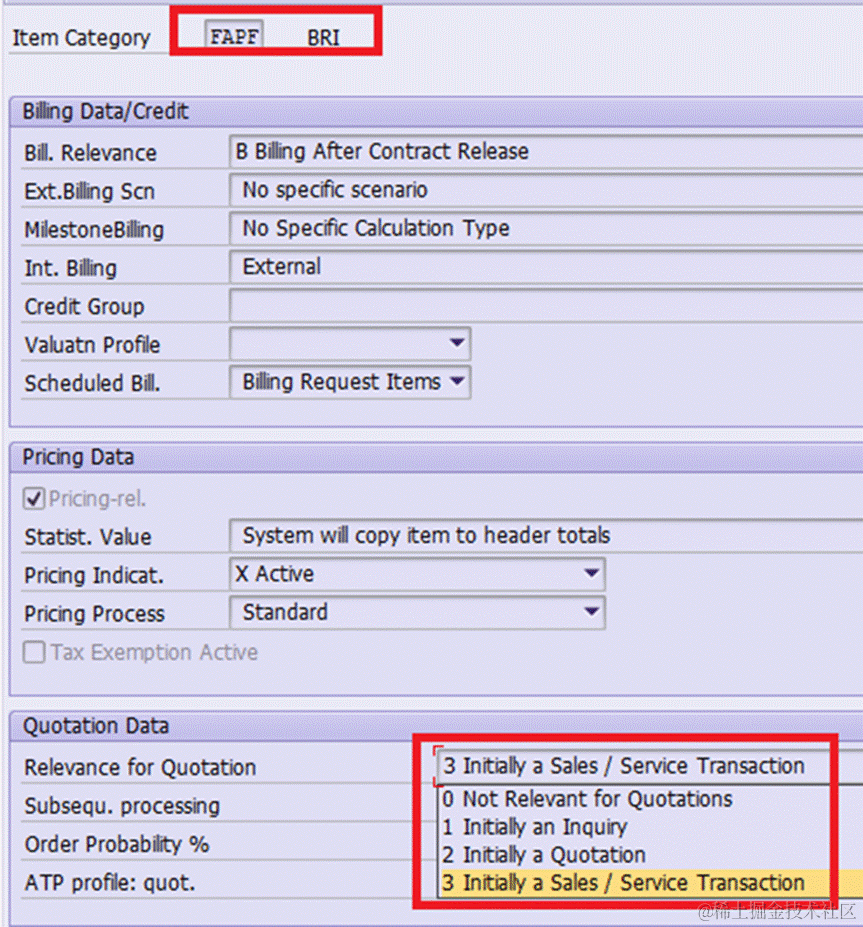Click the Pricing Process label
Viewport: 863px width, 927px height.
coord(94,614)
